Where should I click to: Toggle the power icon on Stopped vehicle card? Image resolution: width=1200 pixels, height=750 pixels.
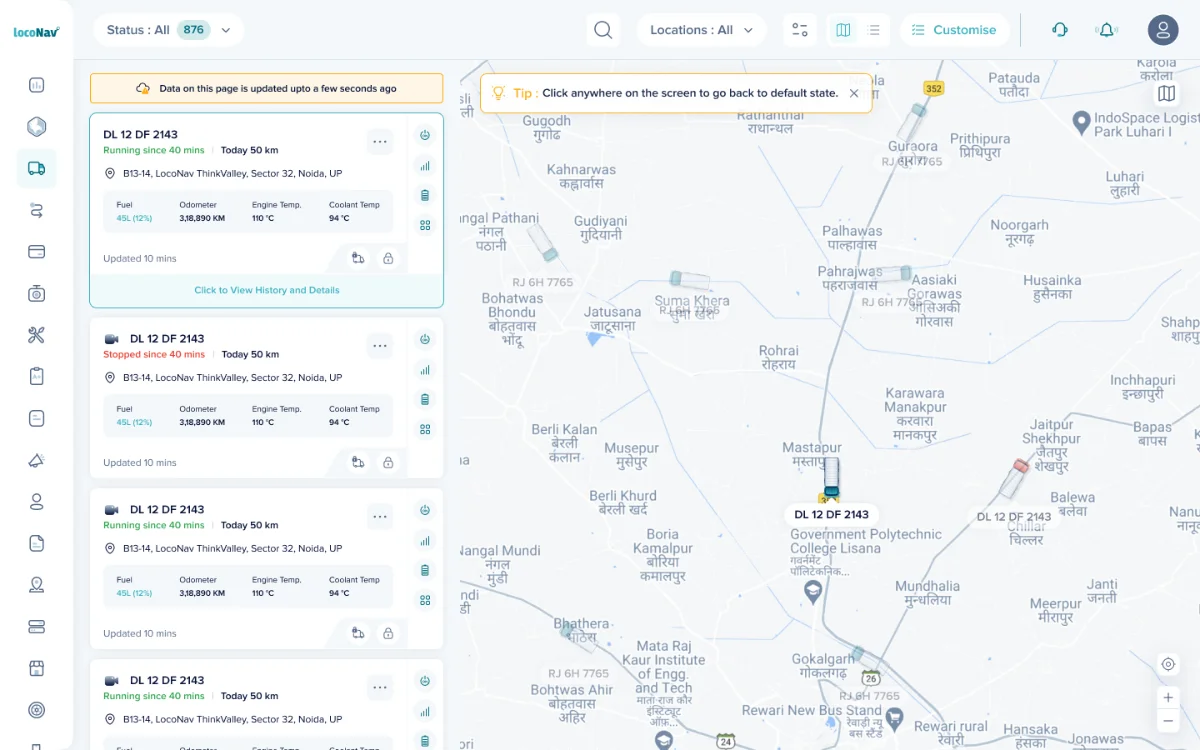[x=425, y=340]
